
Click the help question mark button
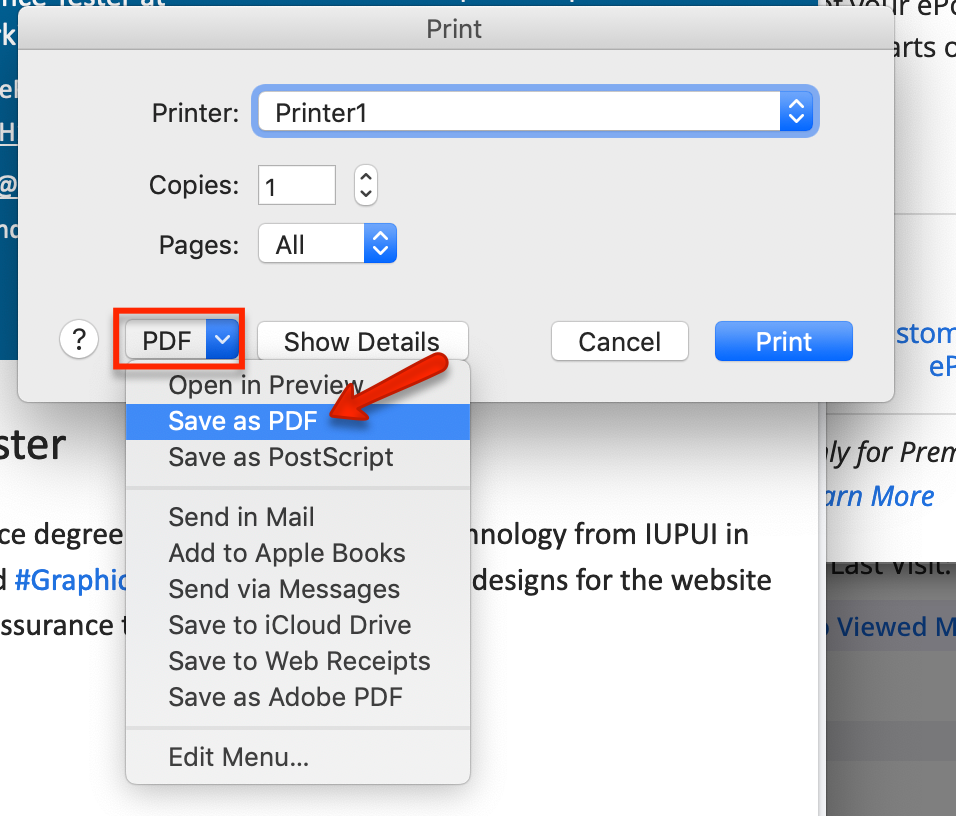coord(79,340)
